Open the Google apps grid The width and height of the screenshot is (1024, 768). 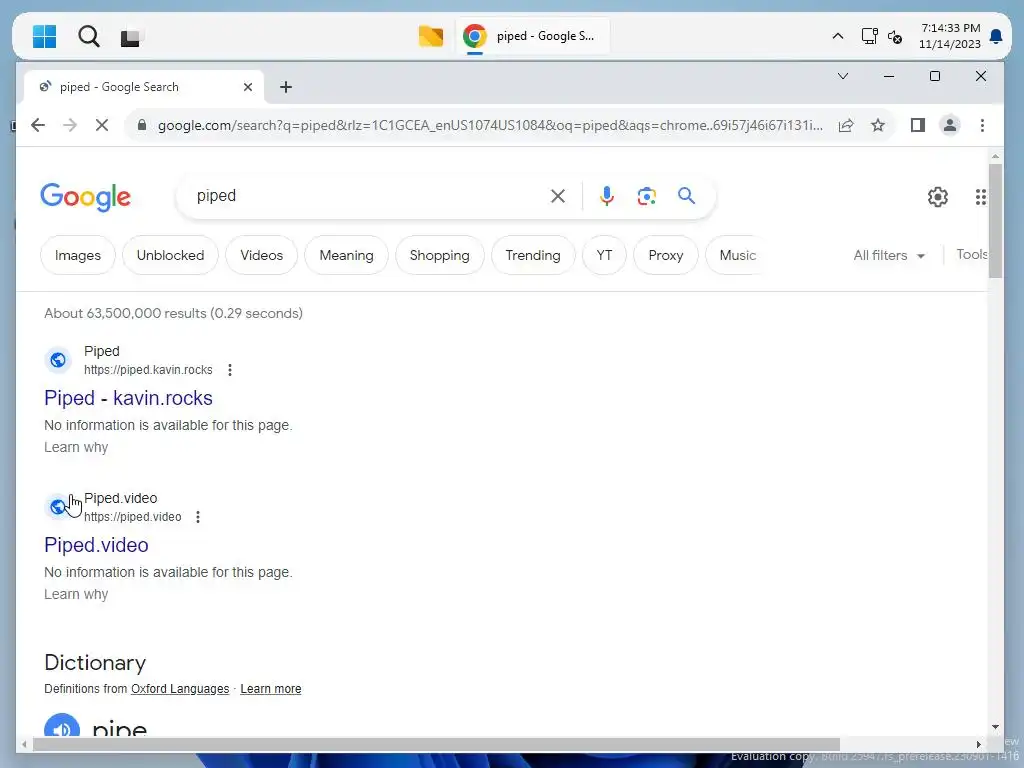click(981, 197)
